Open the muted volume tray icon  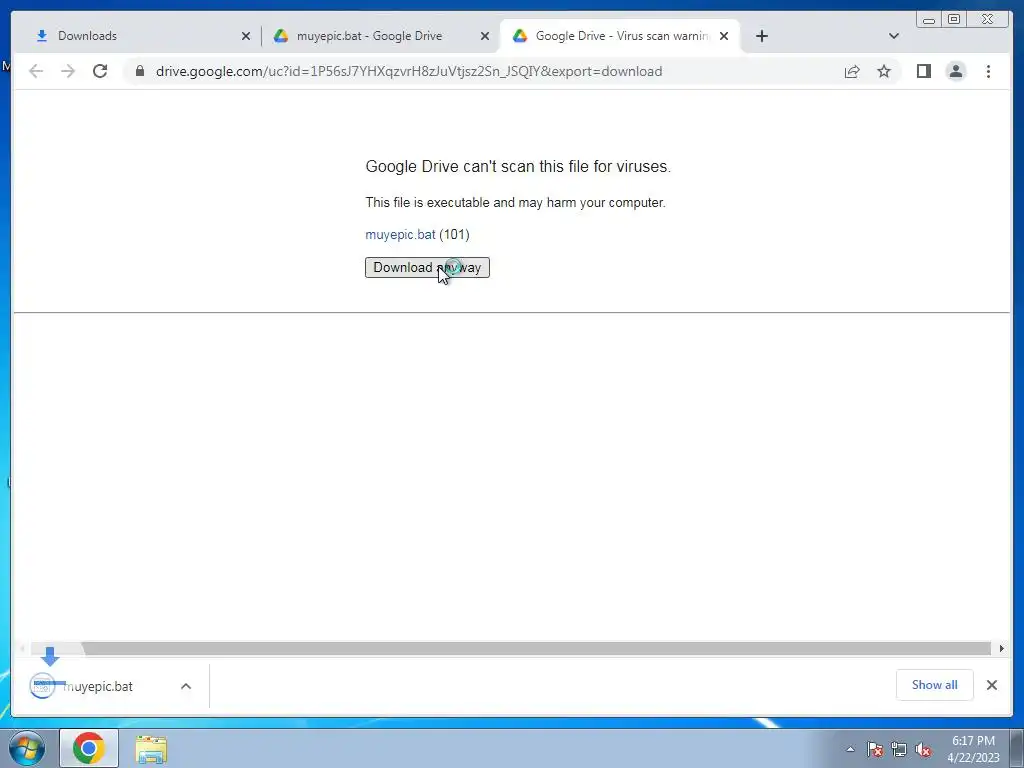pos(923,749)
